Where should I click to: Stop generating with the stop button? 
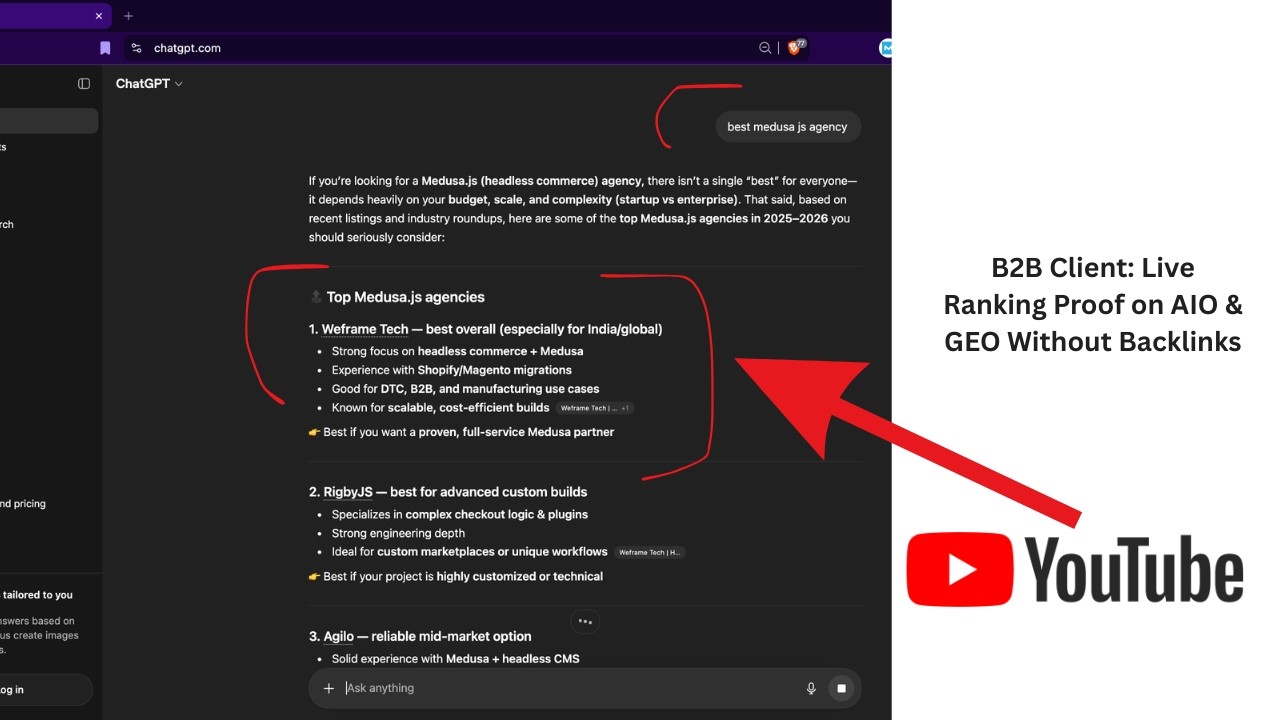pos(841,688)
